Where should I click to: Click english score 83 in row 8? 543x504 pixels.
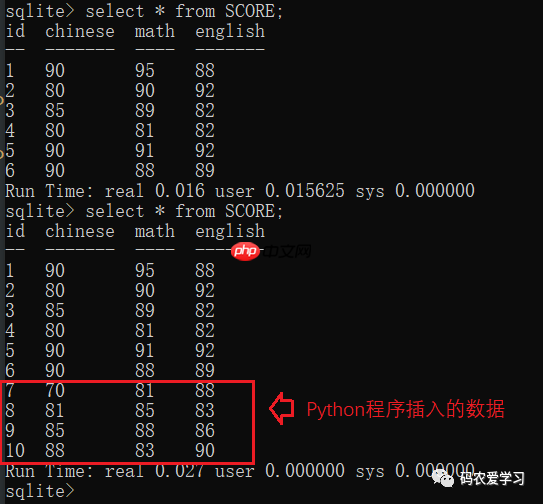click(x=205, y=410)
